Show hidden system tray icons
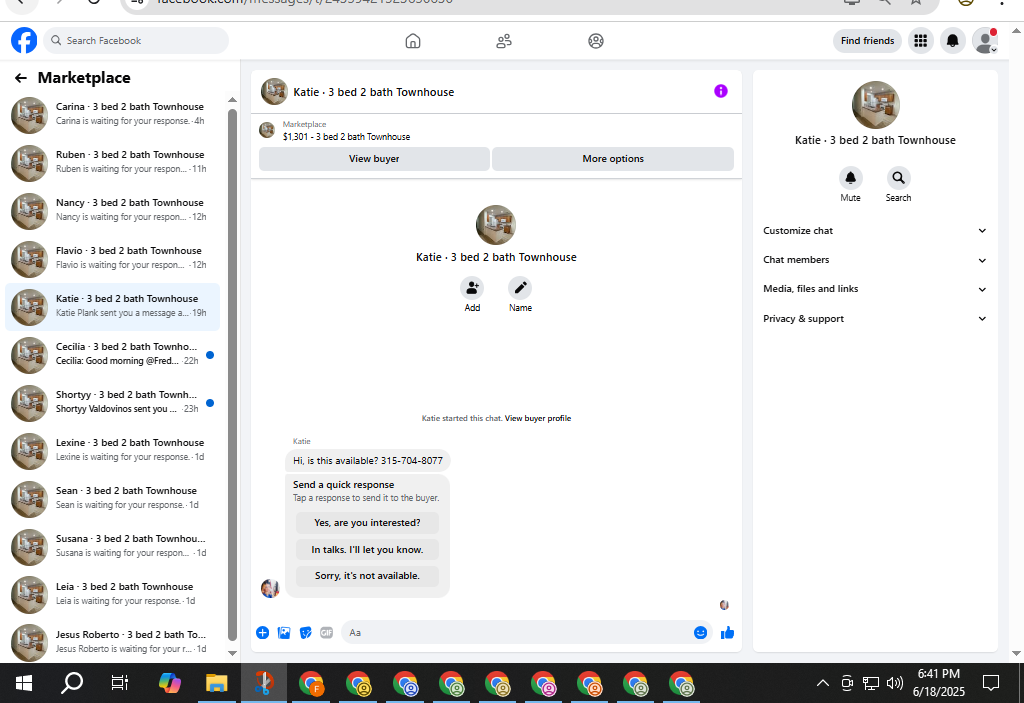1024x703 pixels. tap(823, 683)
